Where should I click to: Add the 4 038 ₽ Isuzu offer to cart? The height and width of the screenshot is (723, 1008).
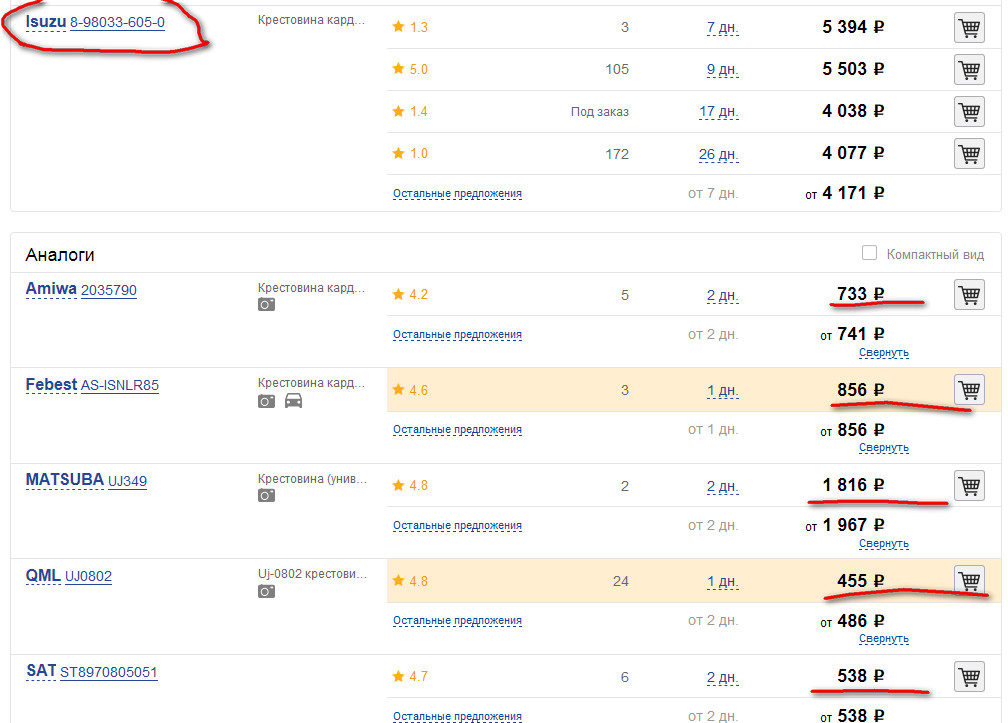point(969,111)
